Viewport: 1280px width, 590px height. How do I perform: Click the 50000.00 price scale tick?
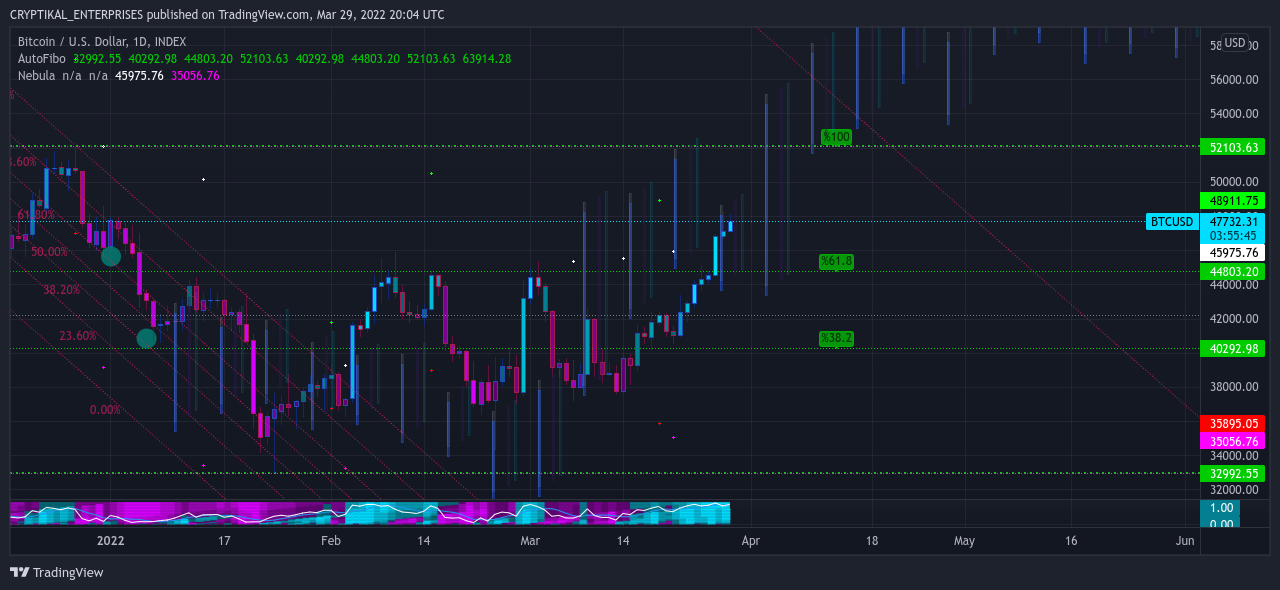click(1232, 181)
